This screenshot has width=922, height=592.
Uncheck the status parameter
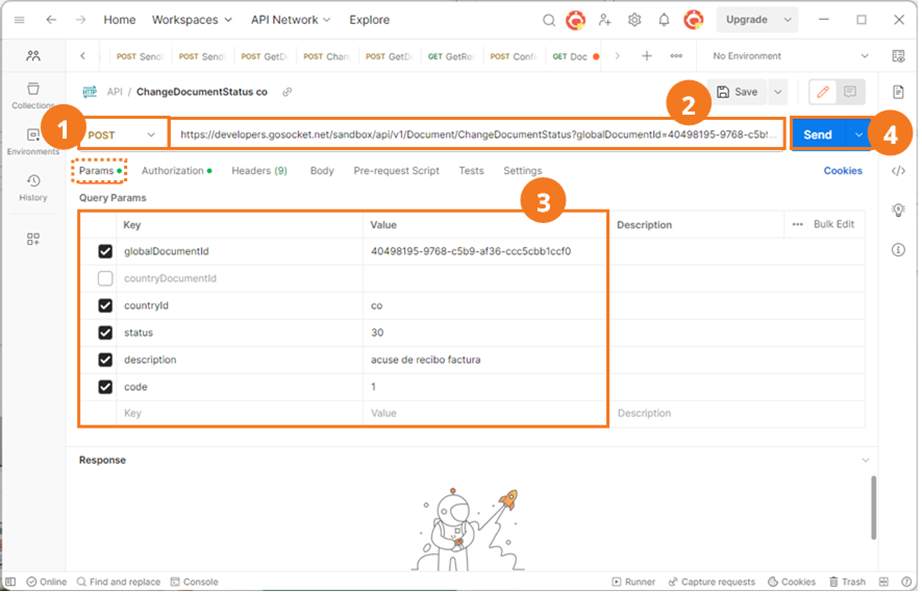[105, 332]
